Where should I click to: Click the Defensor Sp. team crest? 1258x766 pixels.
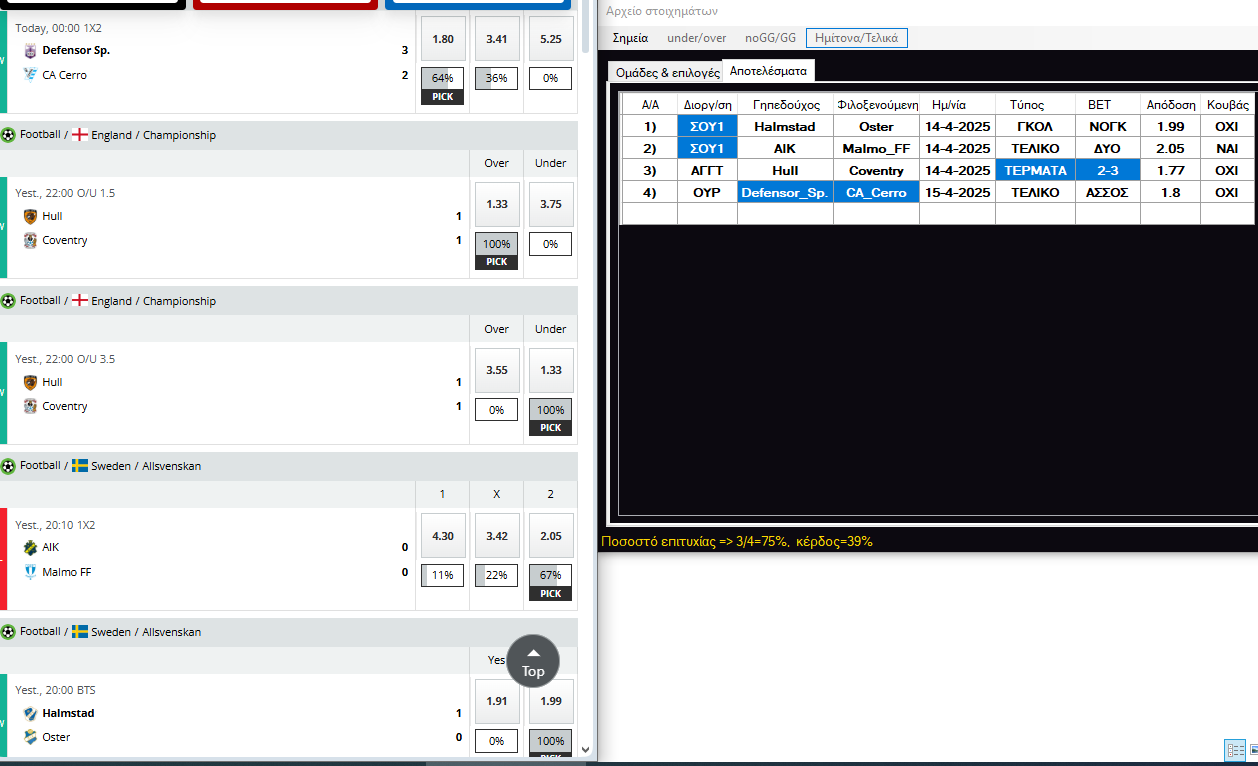[30, 51]
